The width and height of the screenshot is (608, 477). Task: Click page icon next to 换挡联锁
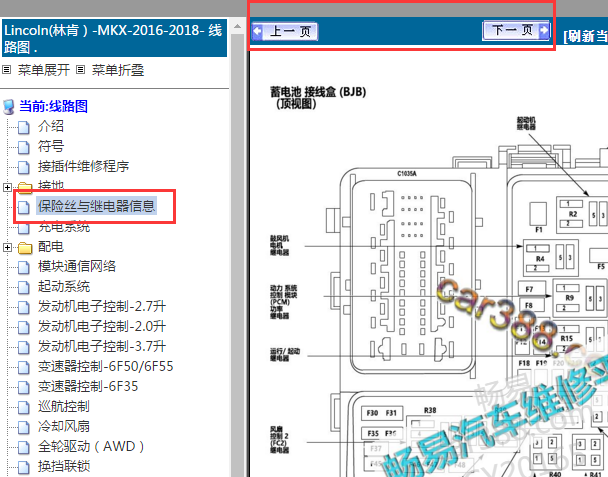pos(24,468)
